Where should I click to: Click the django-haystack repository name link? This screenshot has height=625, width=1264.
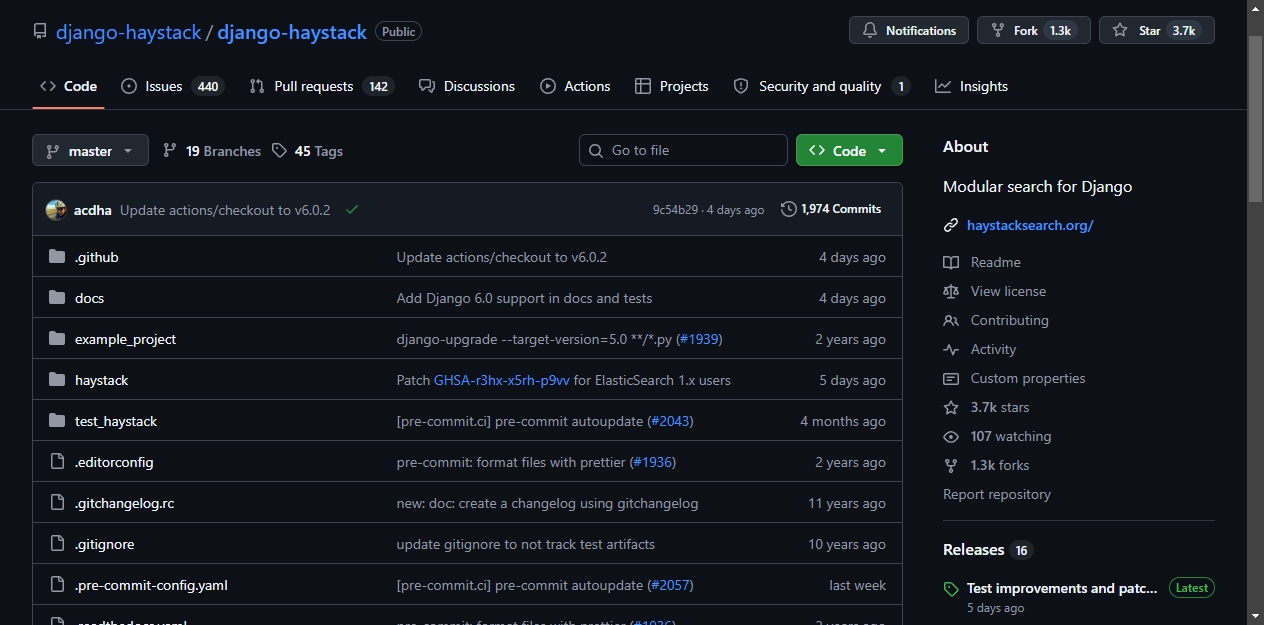click(x=292, y=32)
